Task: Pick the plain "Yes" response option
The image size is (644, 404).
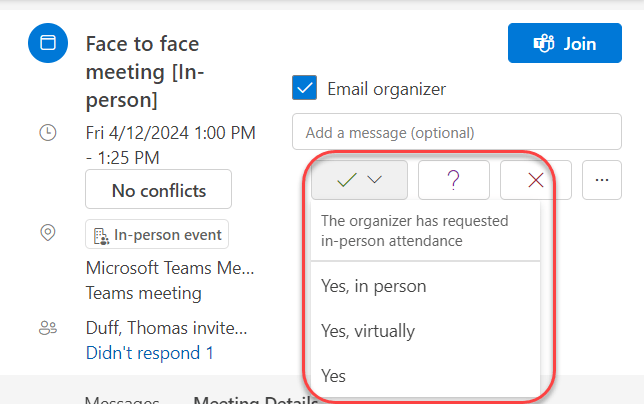Action: pyautogui.click(x=334, y=376)
